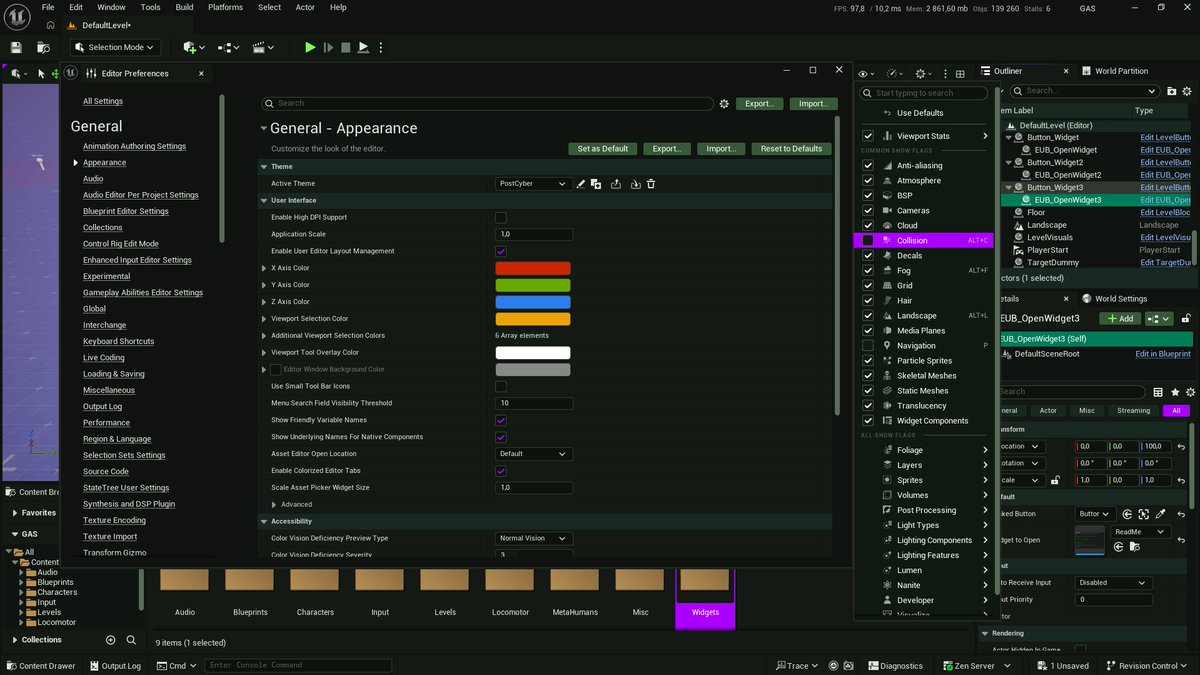The image size is (1200, 675).
Task: Reset the Location value with its arrow icon
Action: [x=1181, y=446]
